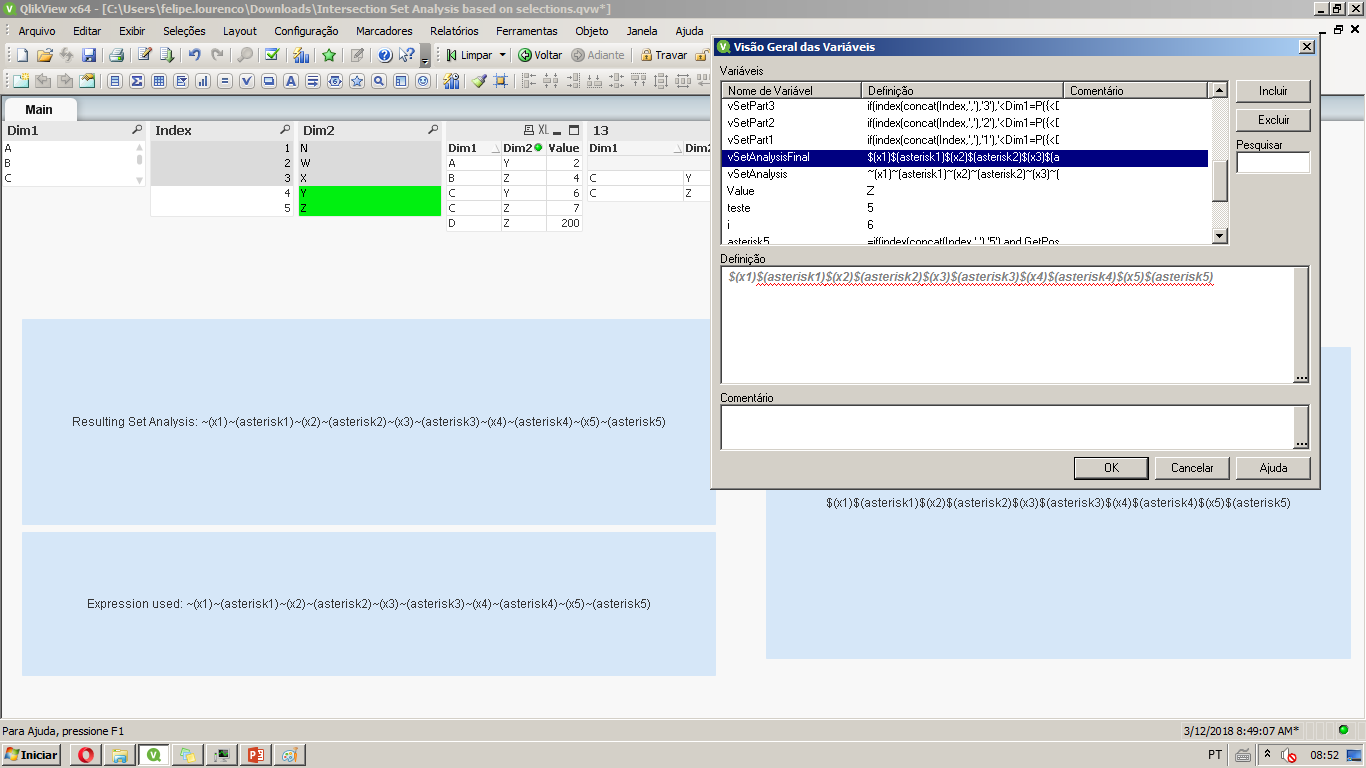Open the Marcadores menu
Screen dimensions: 1366x768
pyautogui.click(x=384, y=31)
